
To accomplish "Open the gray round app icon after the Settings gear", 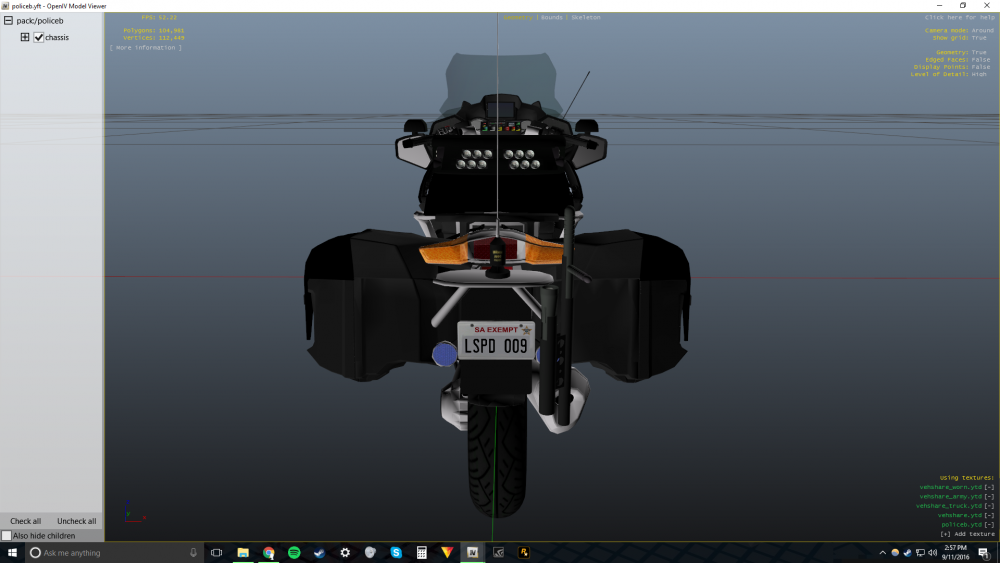I will tap(371, 553).
